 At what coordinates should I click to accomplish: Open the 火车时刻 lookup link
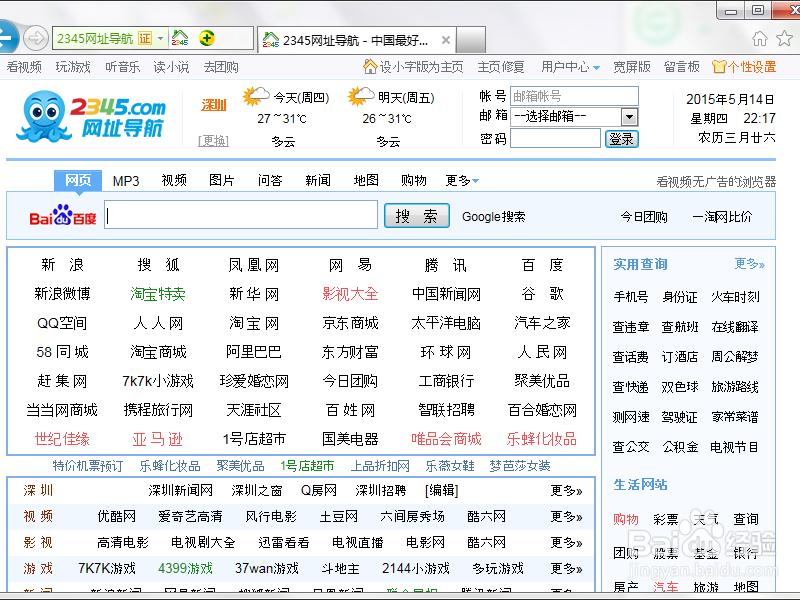point(735,297)
